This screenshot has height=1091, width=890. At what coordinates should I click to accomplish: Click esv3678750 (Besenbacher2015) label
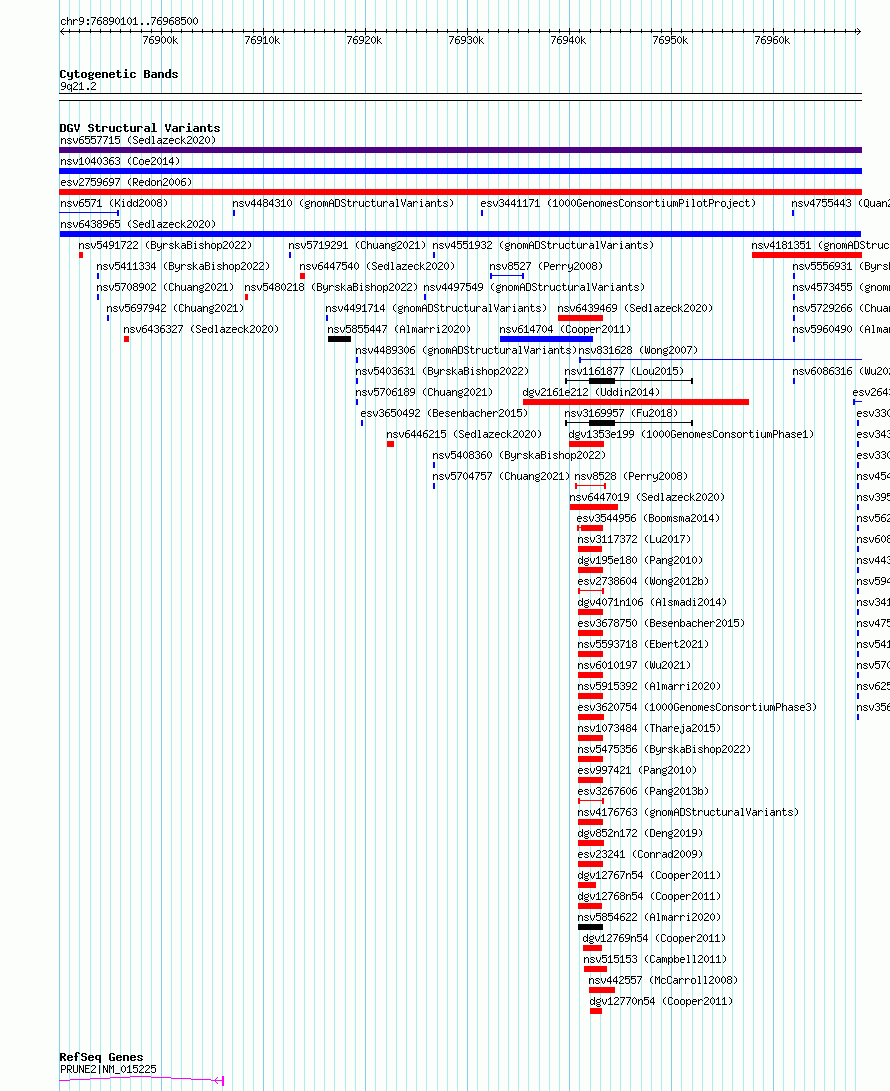662,623
